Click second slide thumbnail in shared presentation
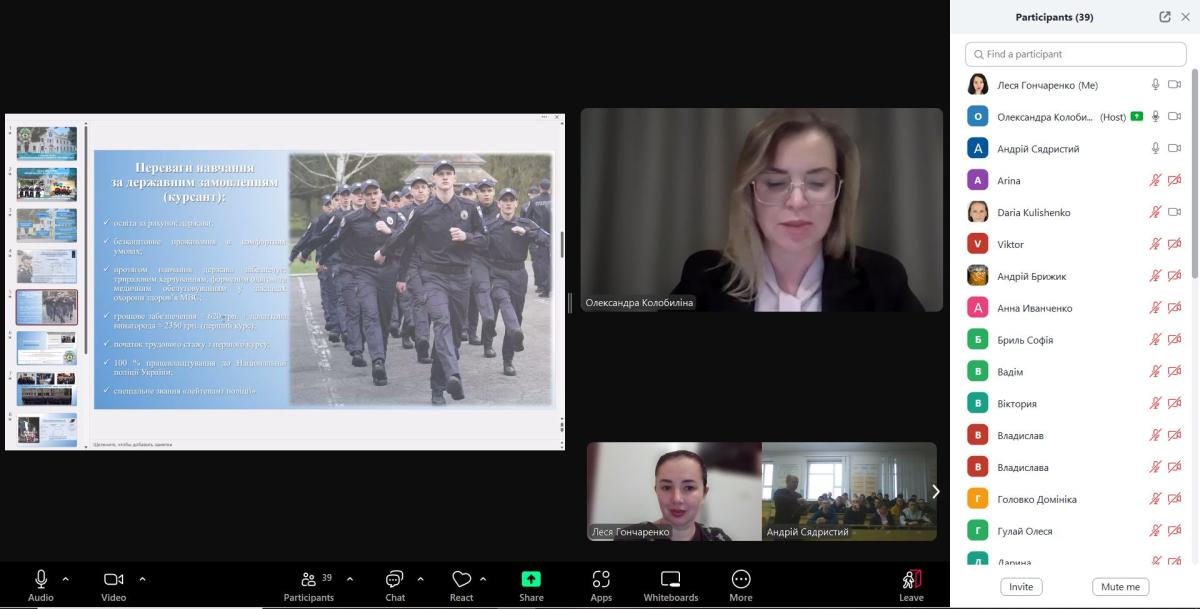 pyautogui.click(x=46, y=184)
